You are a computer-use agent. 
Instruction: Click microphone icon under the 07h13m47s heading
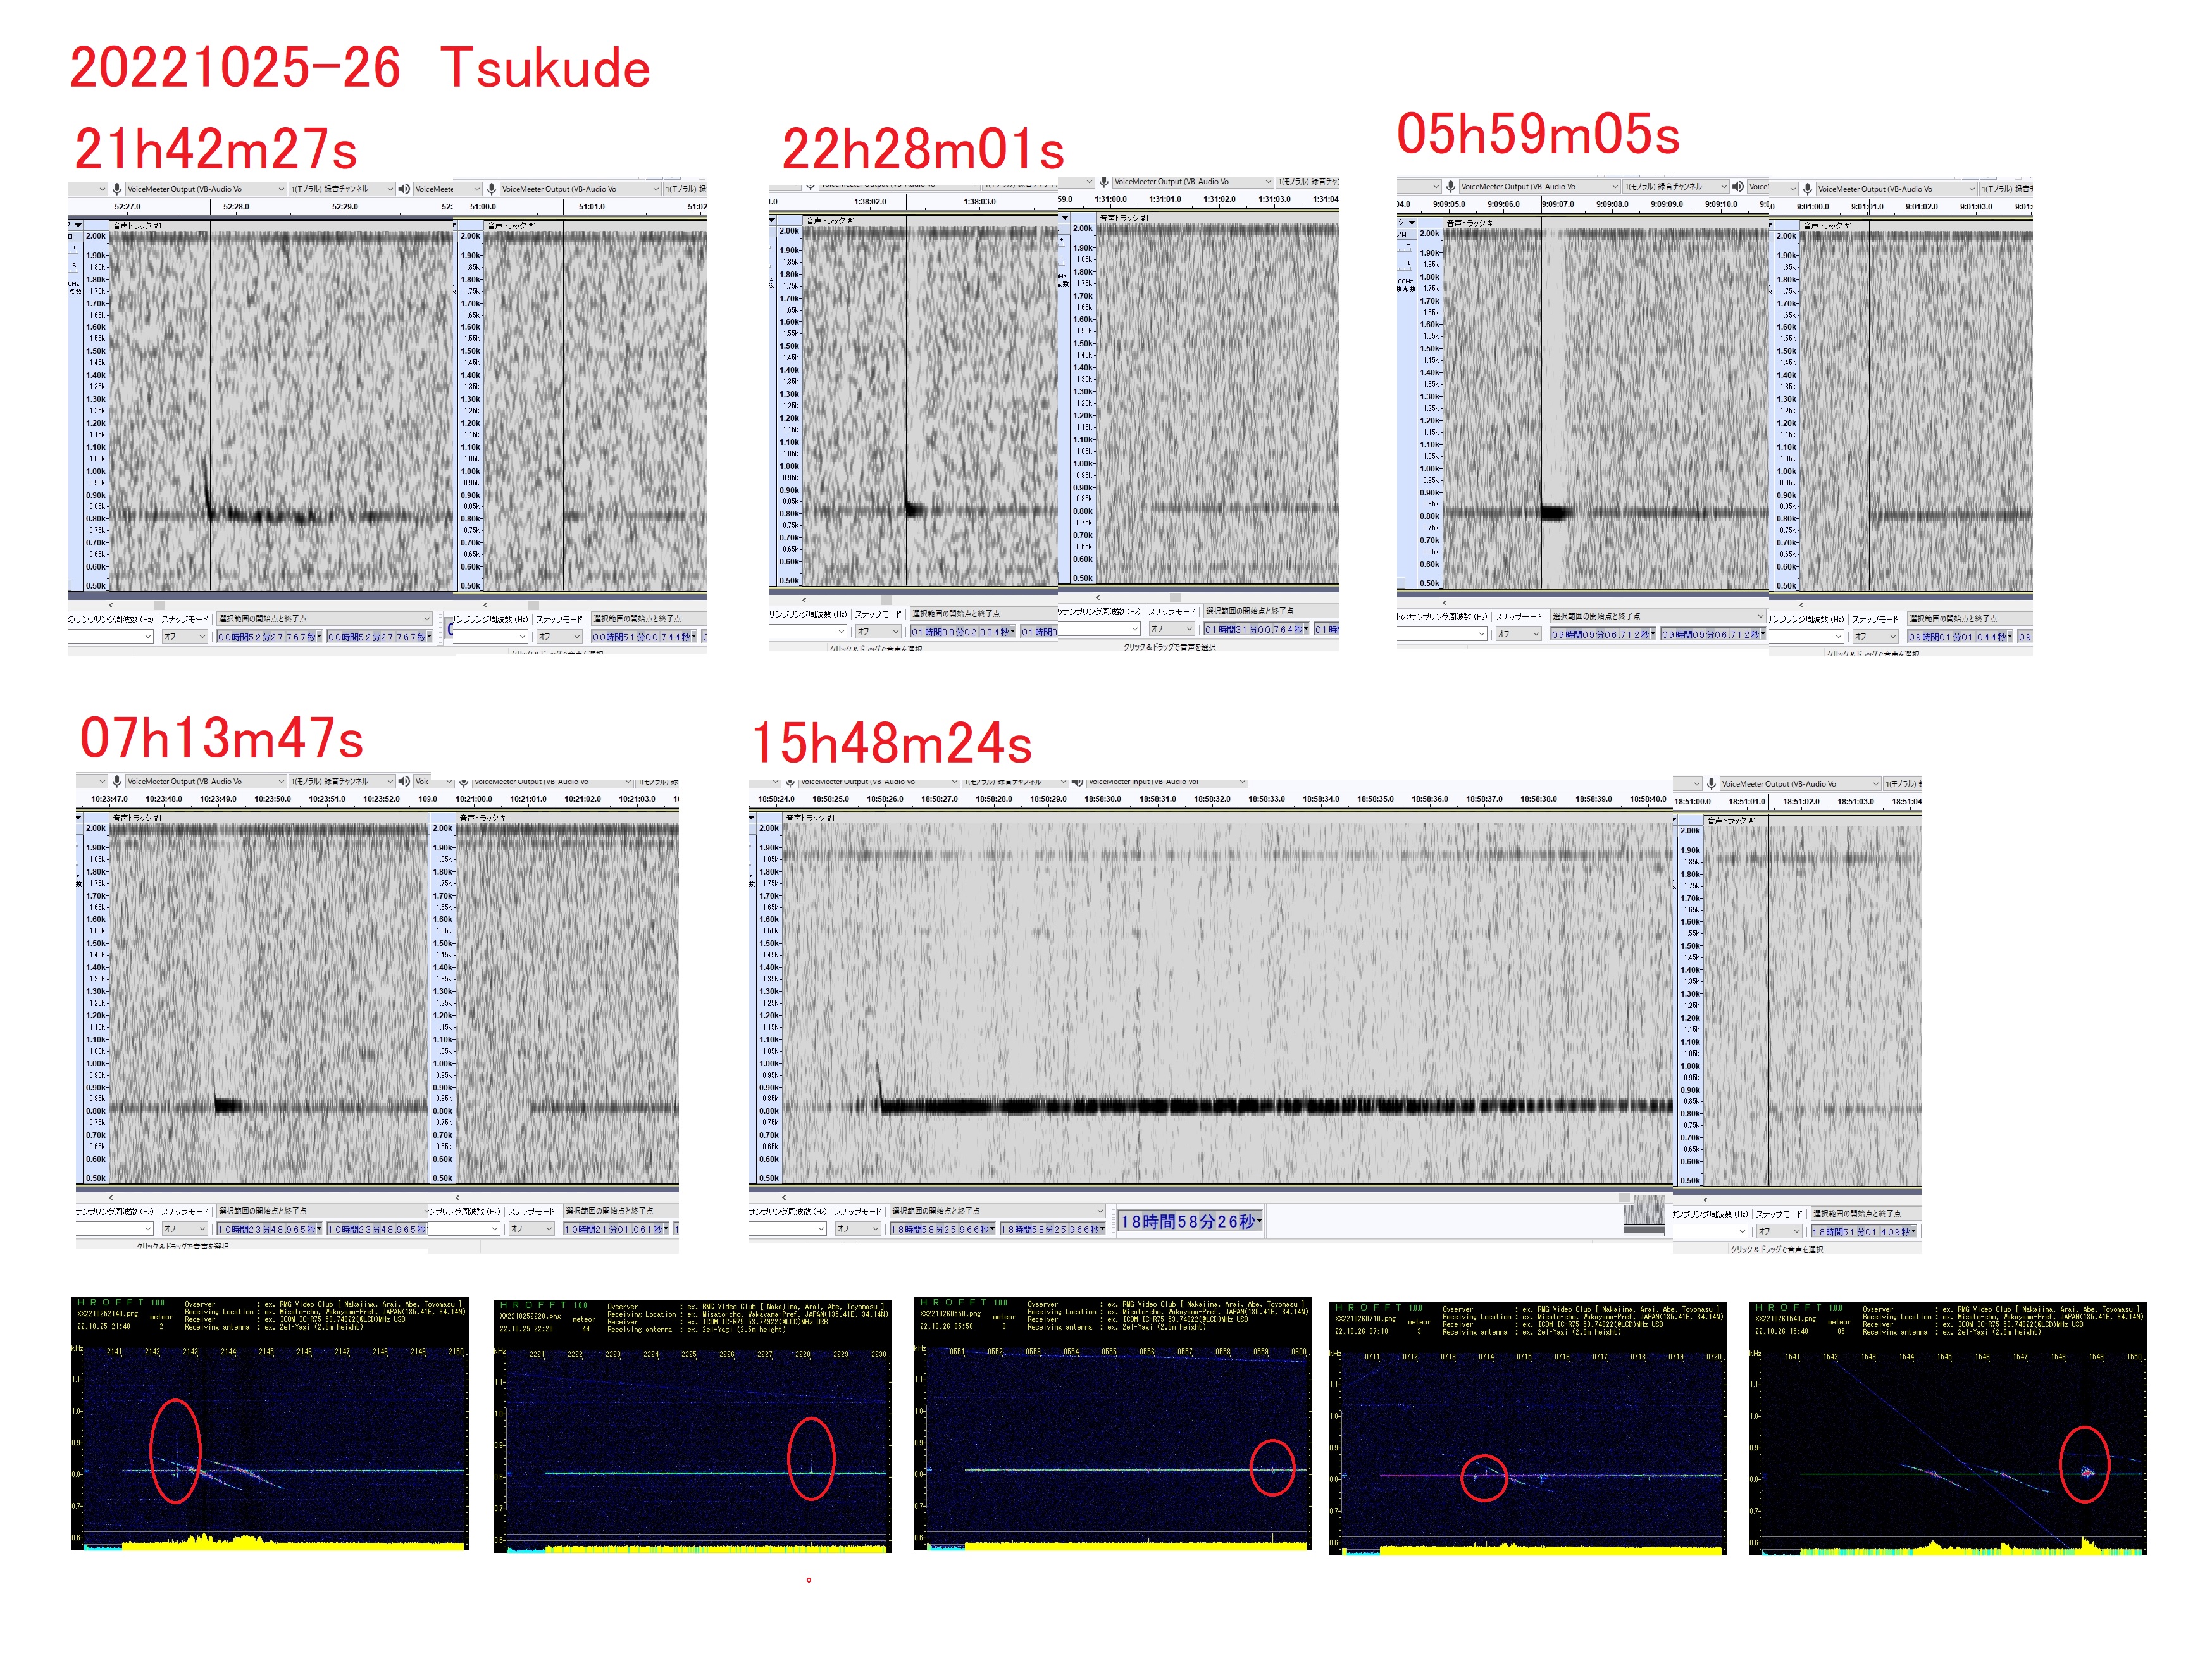pyautogui.click(x=117, y=781)
